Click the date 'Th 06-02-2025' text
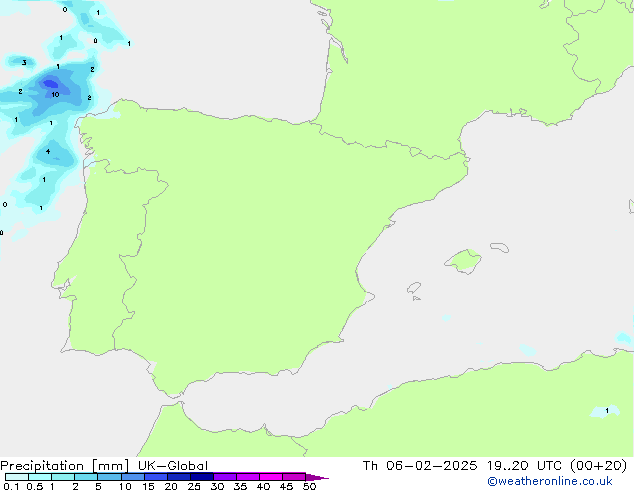Screen dimensions: 634x490 [x=420, y=466]
